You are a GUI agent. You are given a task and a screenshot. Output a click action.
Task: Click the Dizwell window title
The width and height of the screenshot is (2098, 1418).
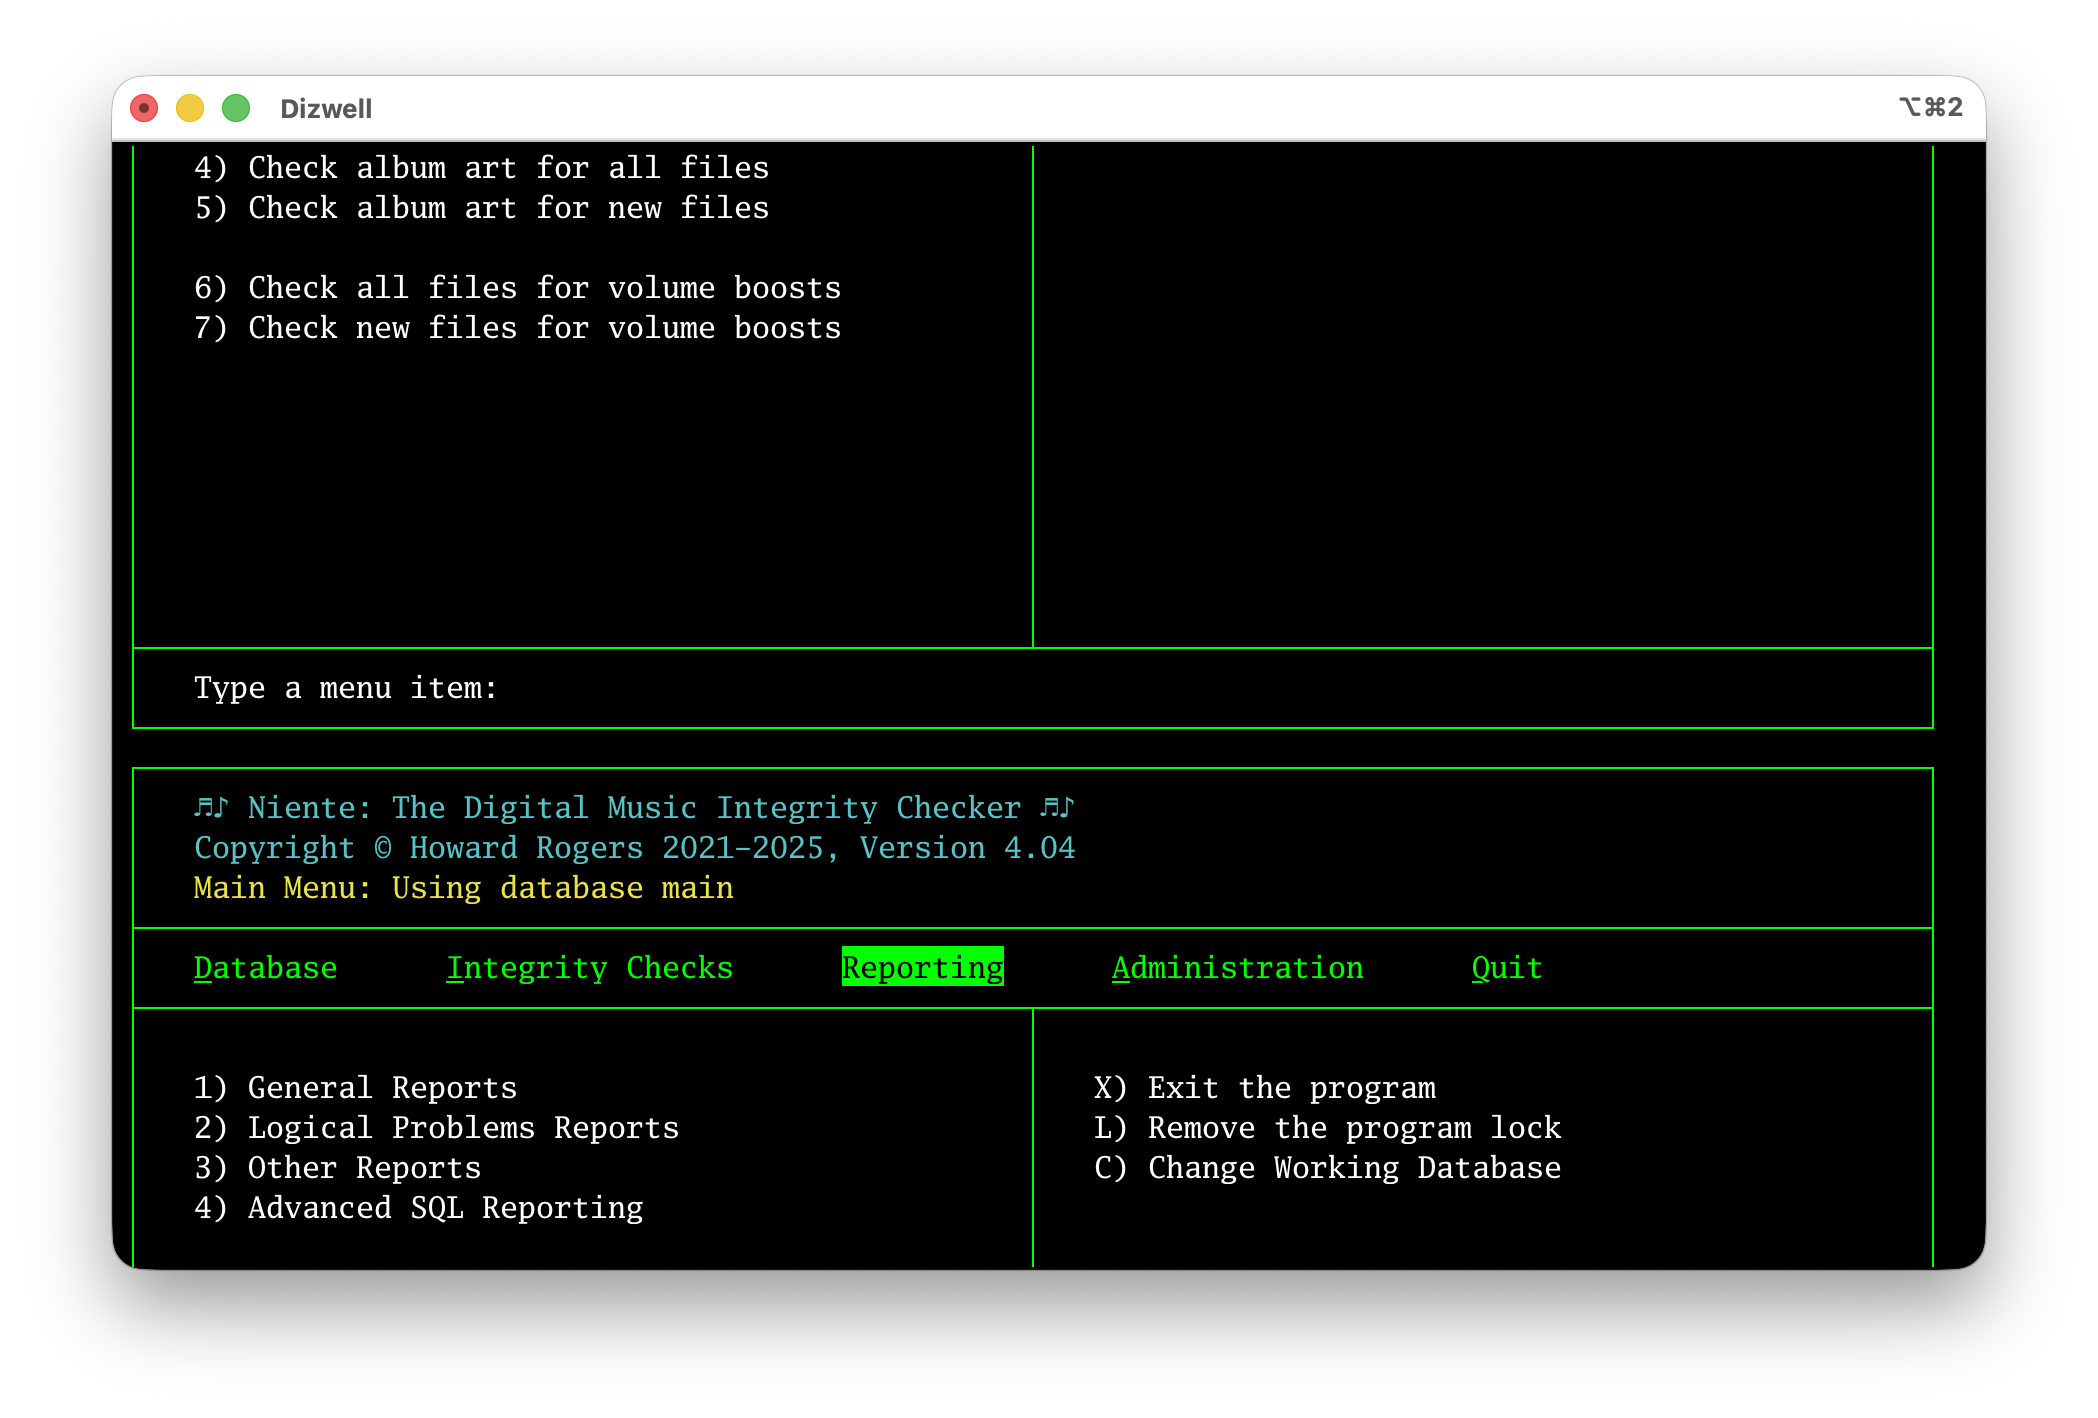[x=326, y=109]
